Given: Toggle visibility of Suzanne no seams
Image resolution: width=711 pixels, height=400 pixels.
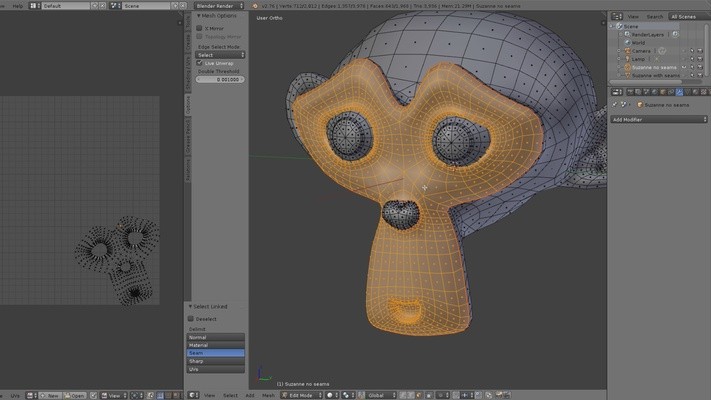Looking at the screenshot, I should (684, 67).
